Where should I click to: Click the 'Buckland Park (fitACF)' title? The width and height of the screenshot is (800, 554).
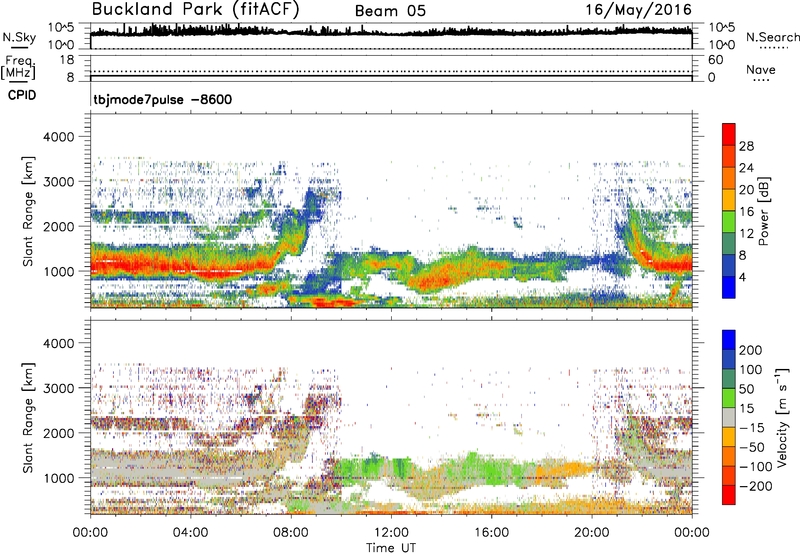[195, 9]
